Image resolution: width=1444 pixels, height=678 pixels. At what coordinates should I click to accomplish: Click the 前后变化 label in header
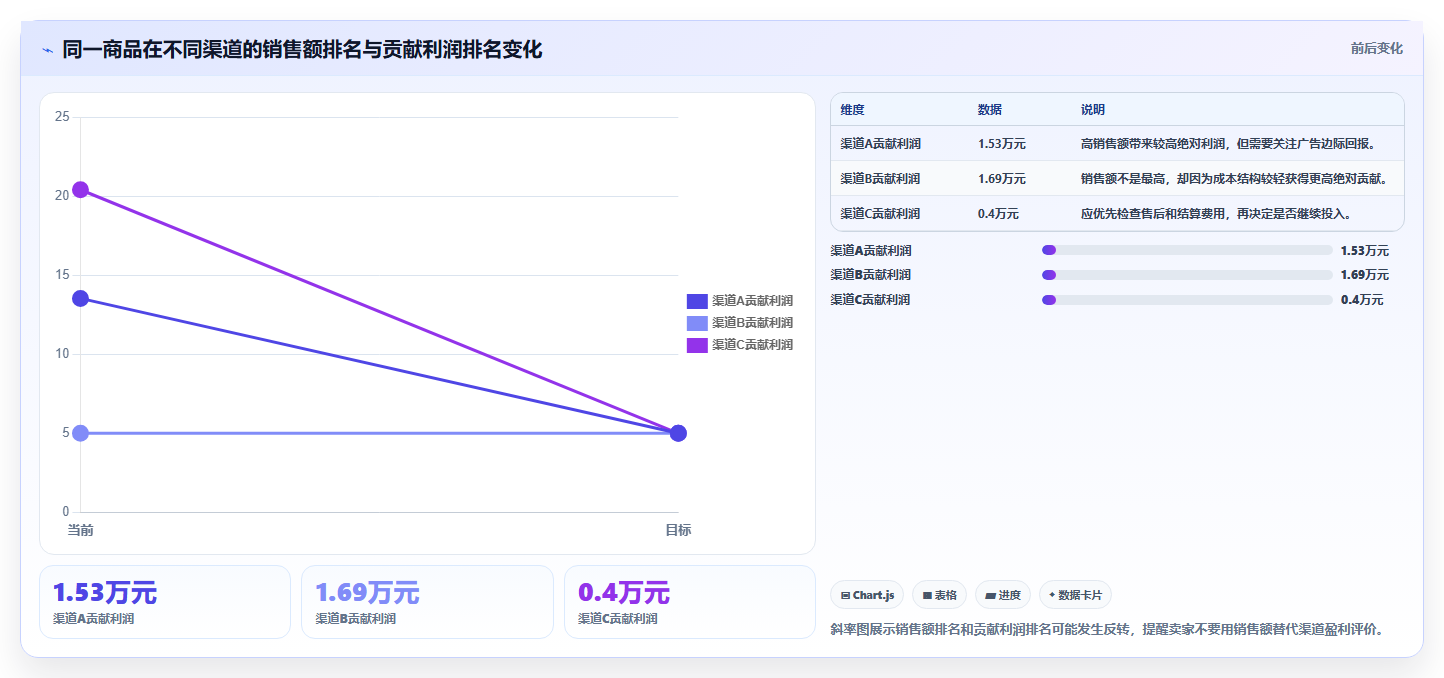[x=1376, y=48]
